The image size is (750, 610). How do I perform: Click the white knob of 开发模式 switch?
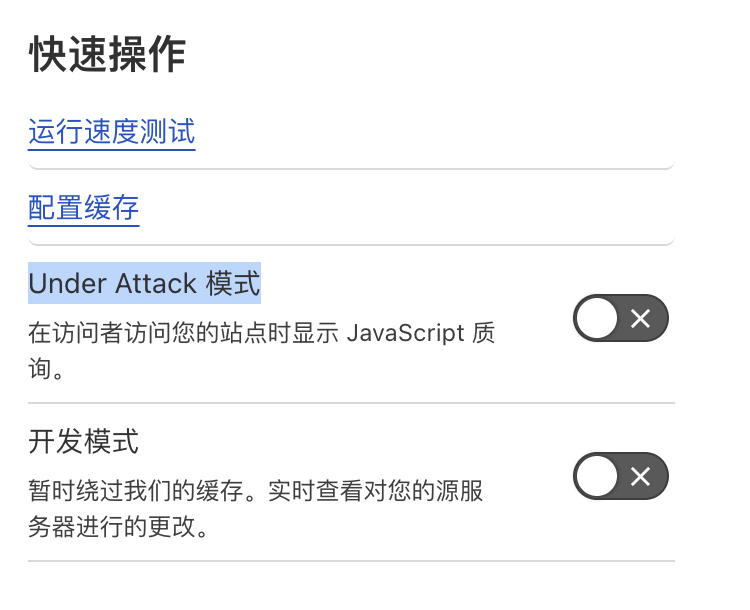[597, 476]
